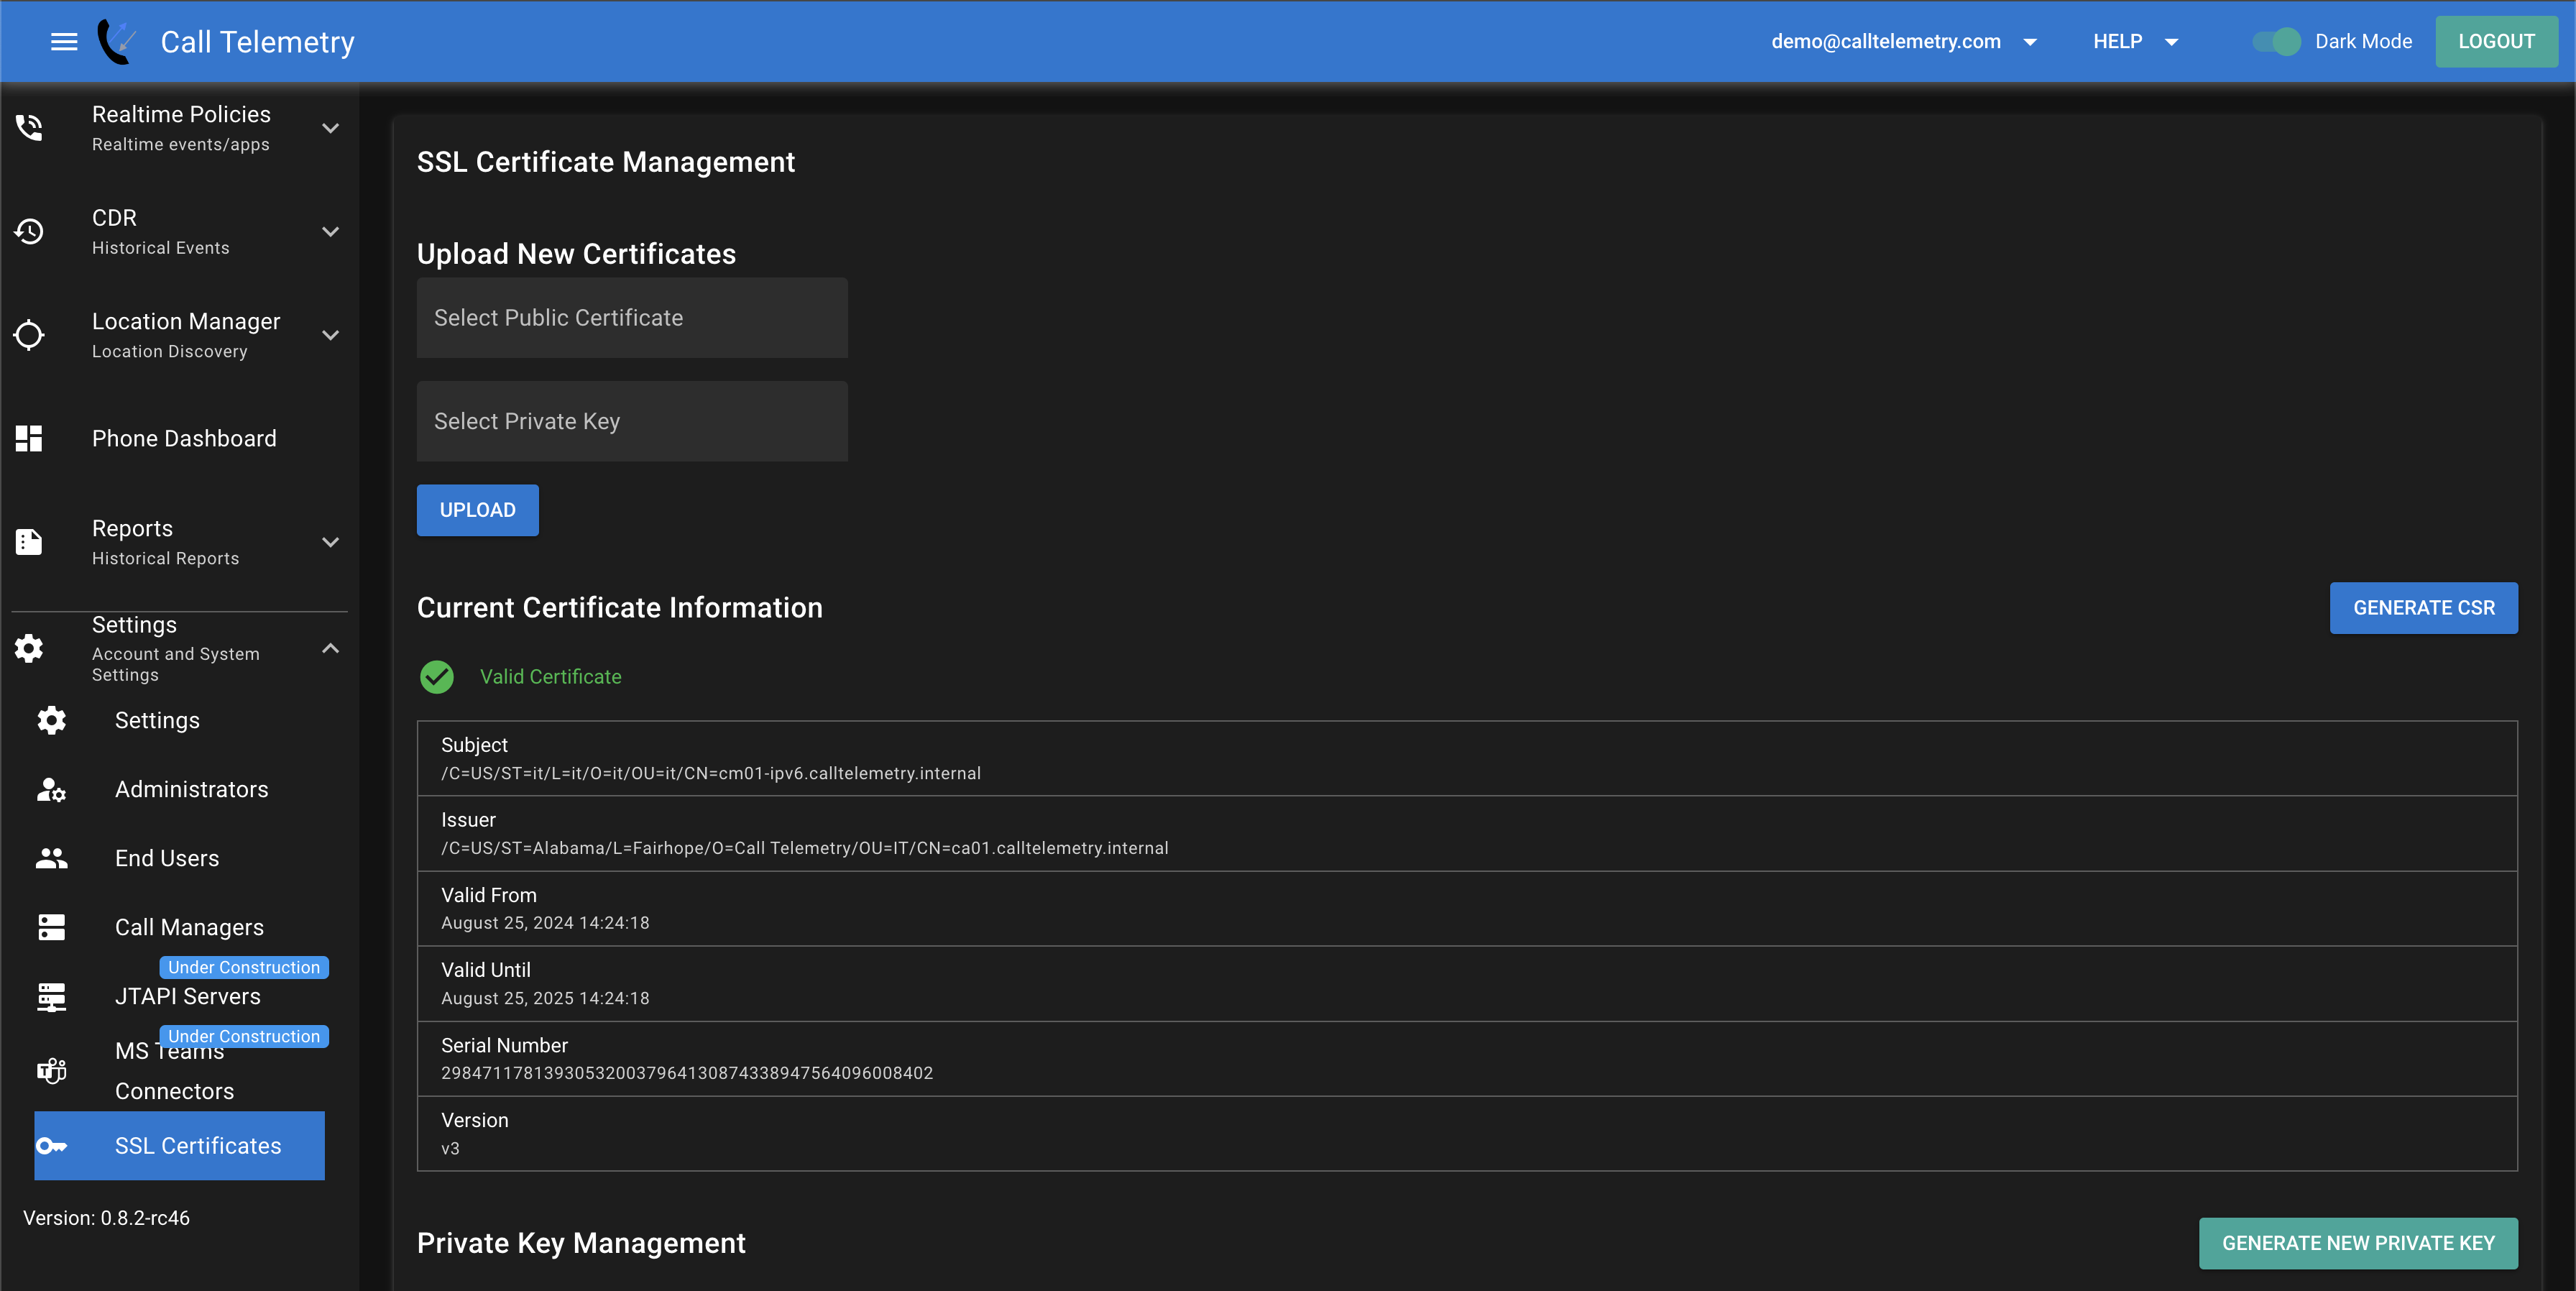Click the HELP menu label

point(2117,42)
